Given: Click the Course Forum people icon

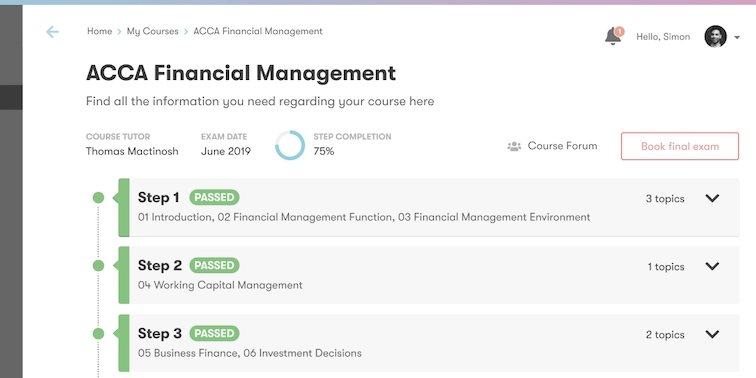Looking at the screenshot, I should coord(514,146).
